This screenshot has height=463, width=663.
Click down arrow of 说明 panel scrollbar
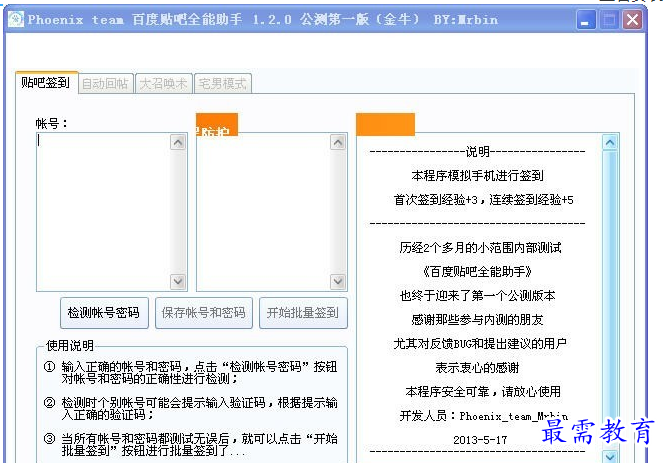610,456
